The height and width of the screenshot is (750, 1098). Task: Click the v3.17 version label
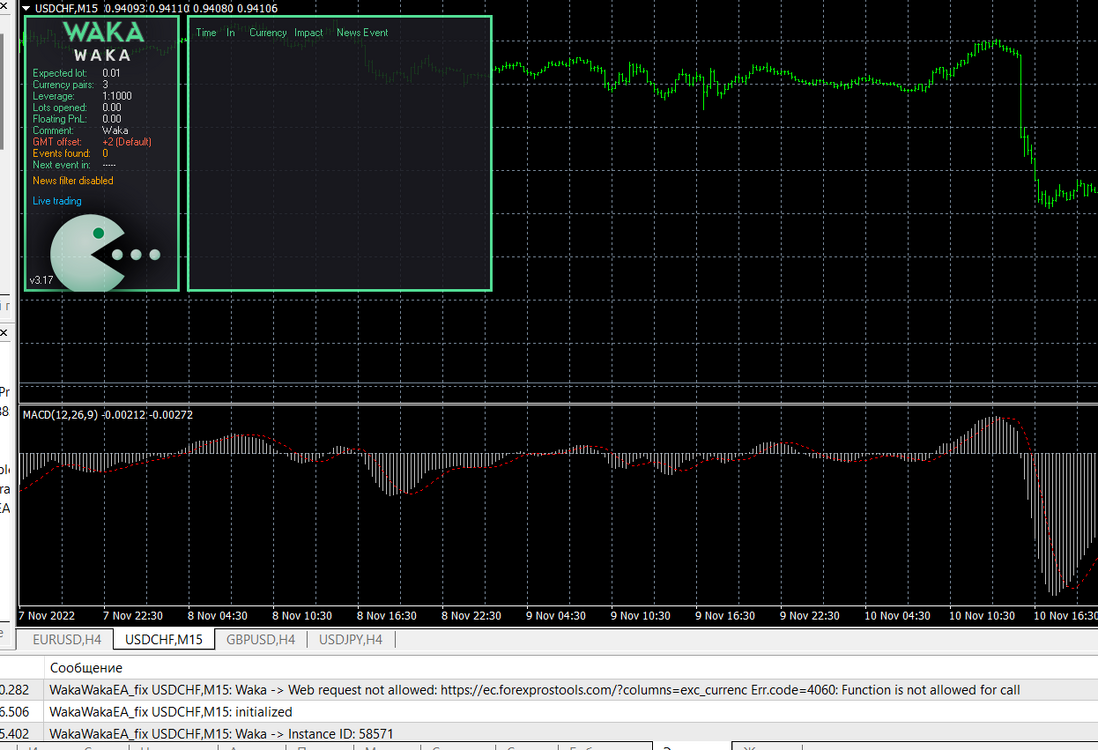[41, 280]
